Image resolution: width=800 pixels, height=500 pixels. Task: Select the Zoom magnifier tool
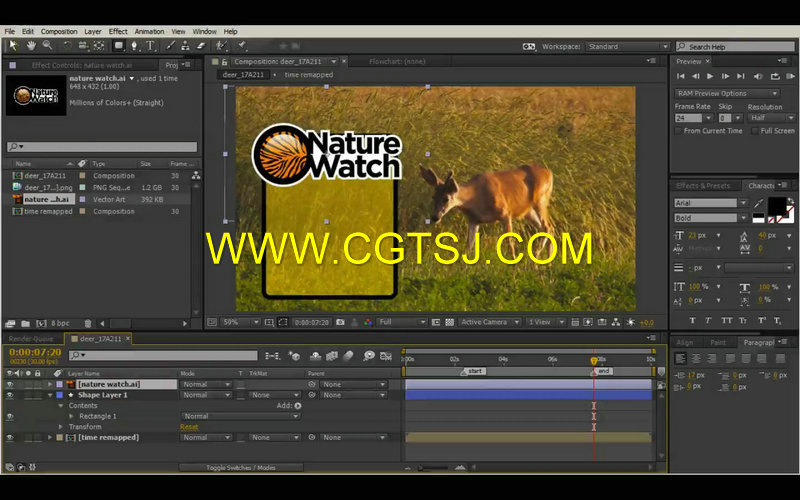(x=47, y=46)
